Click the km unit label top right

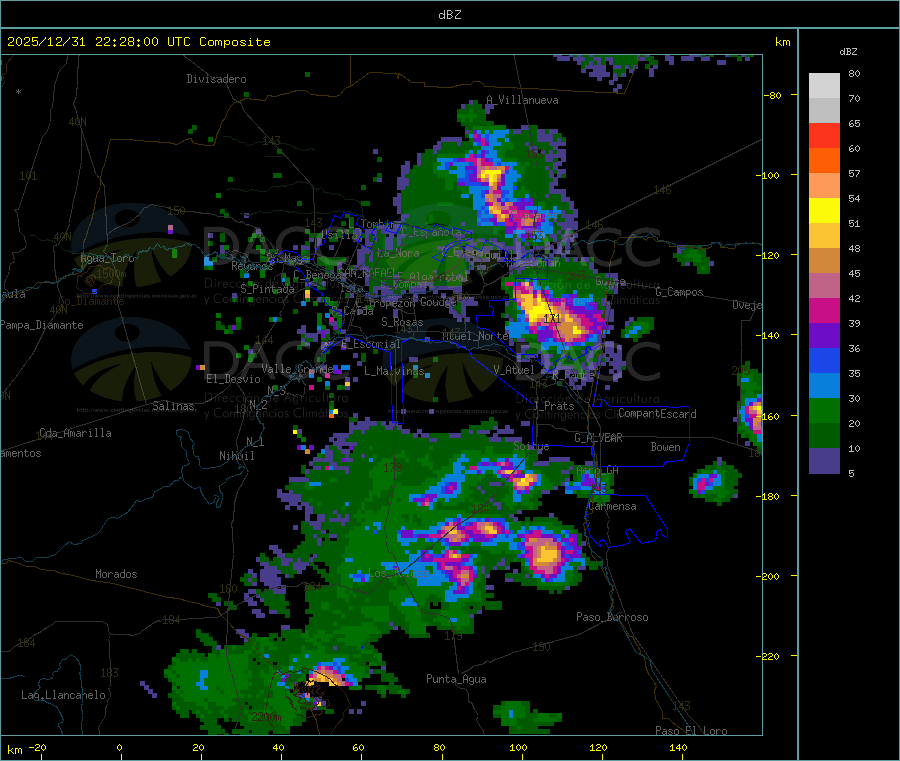tap(782, 42)
